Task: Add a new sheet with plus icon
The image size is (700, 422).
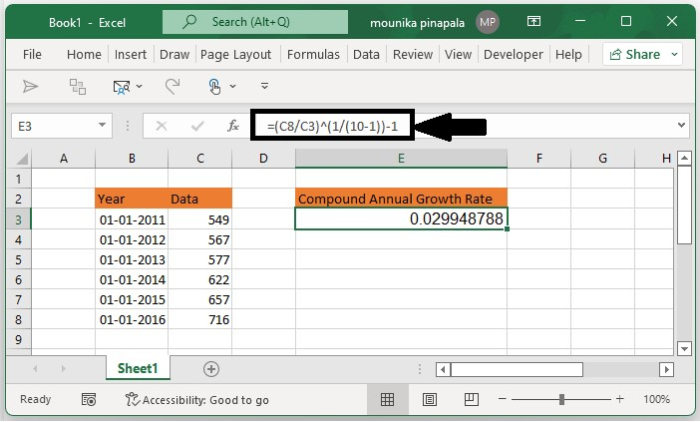Action: tap(211, 369)
